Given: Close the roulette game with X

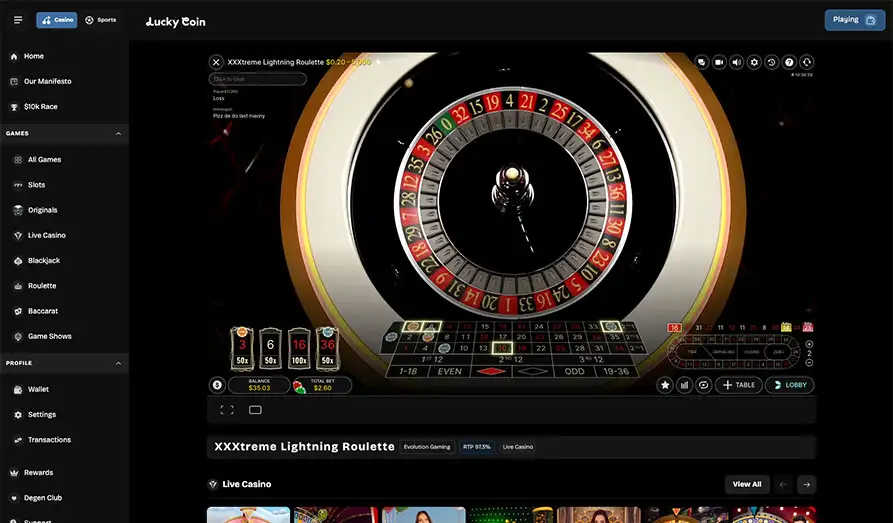Looking at the screenshot, I should click(216, 62).
